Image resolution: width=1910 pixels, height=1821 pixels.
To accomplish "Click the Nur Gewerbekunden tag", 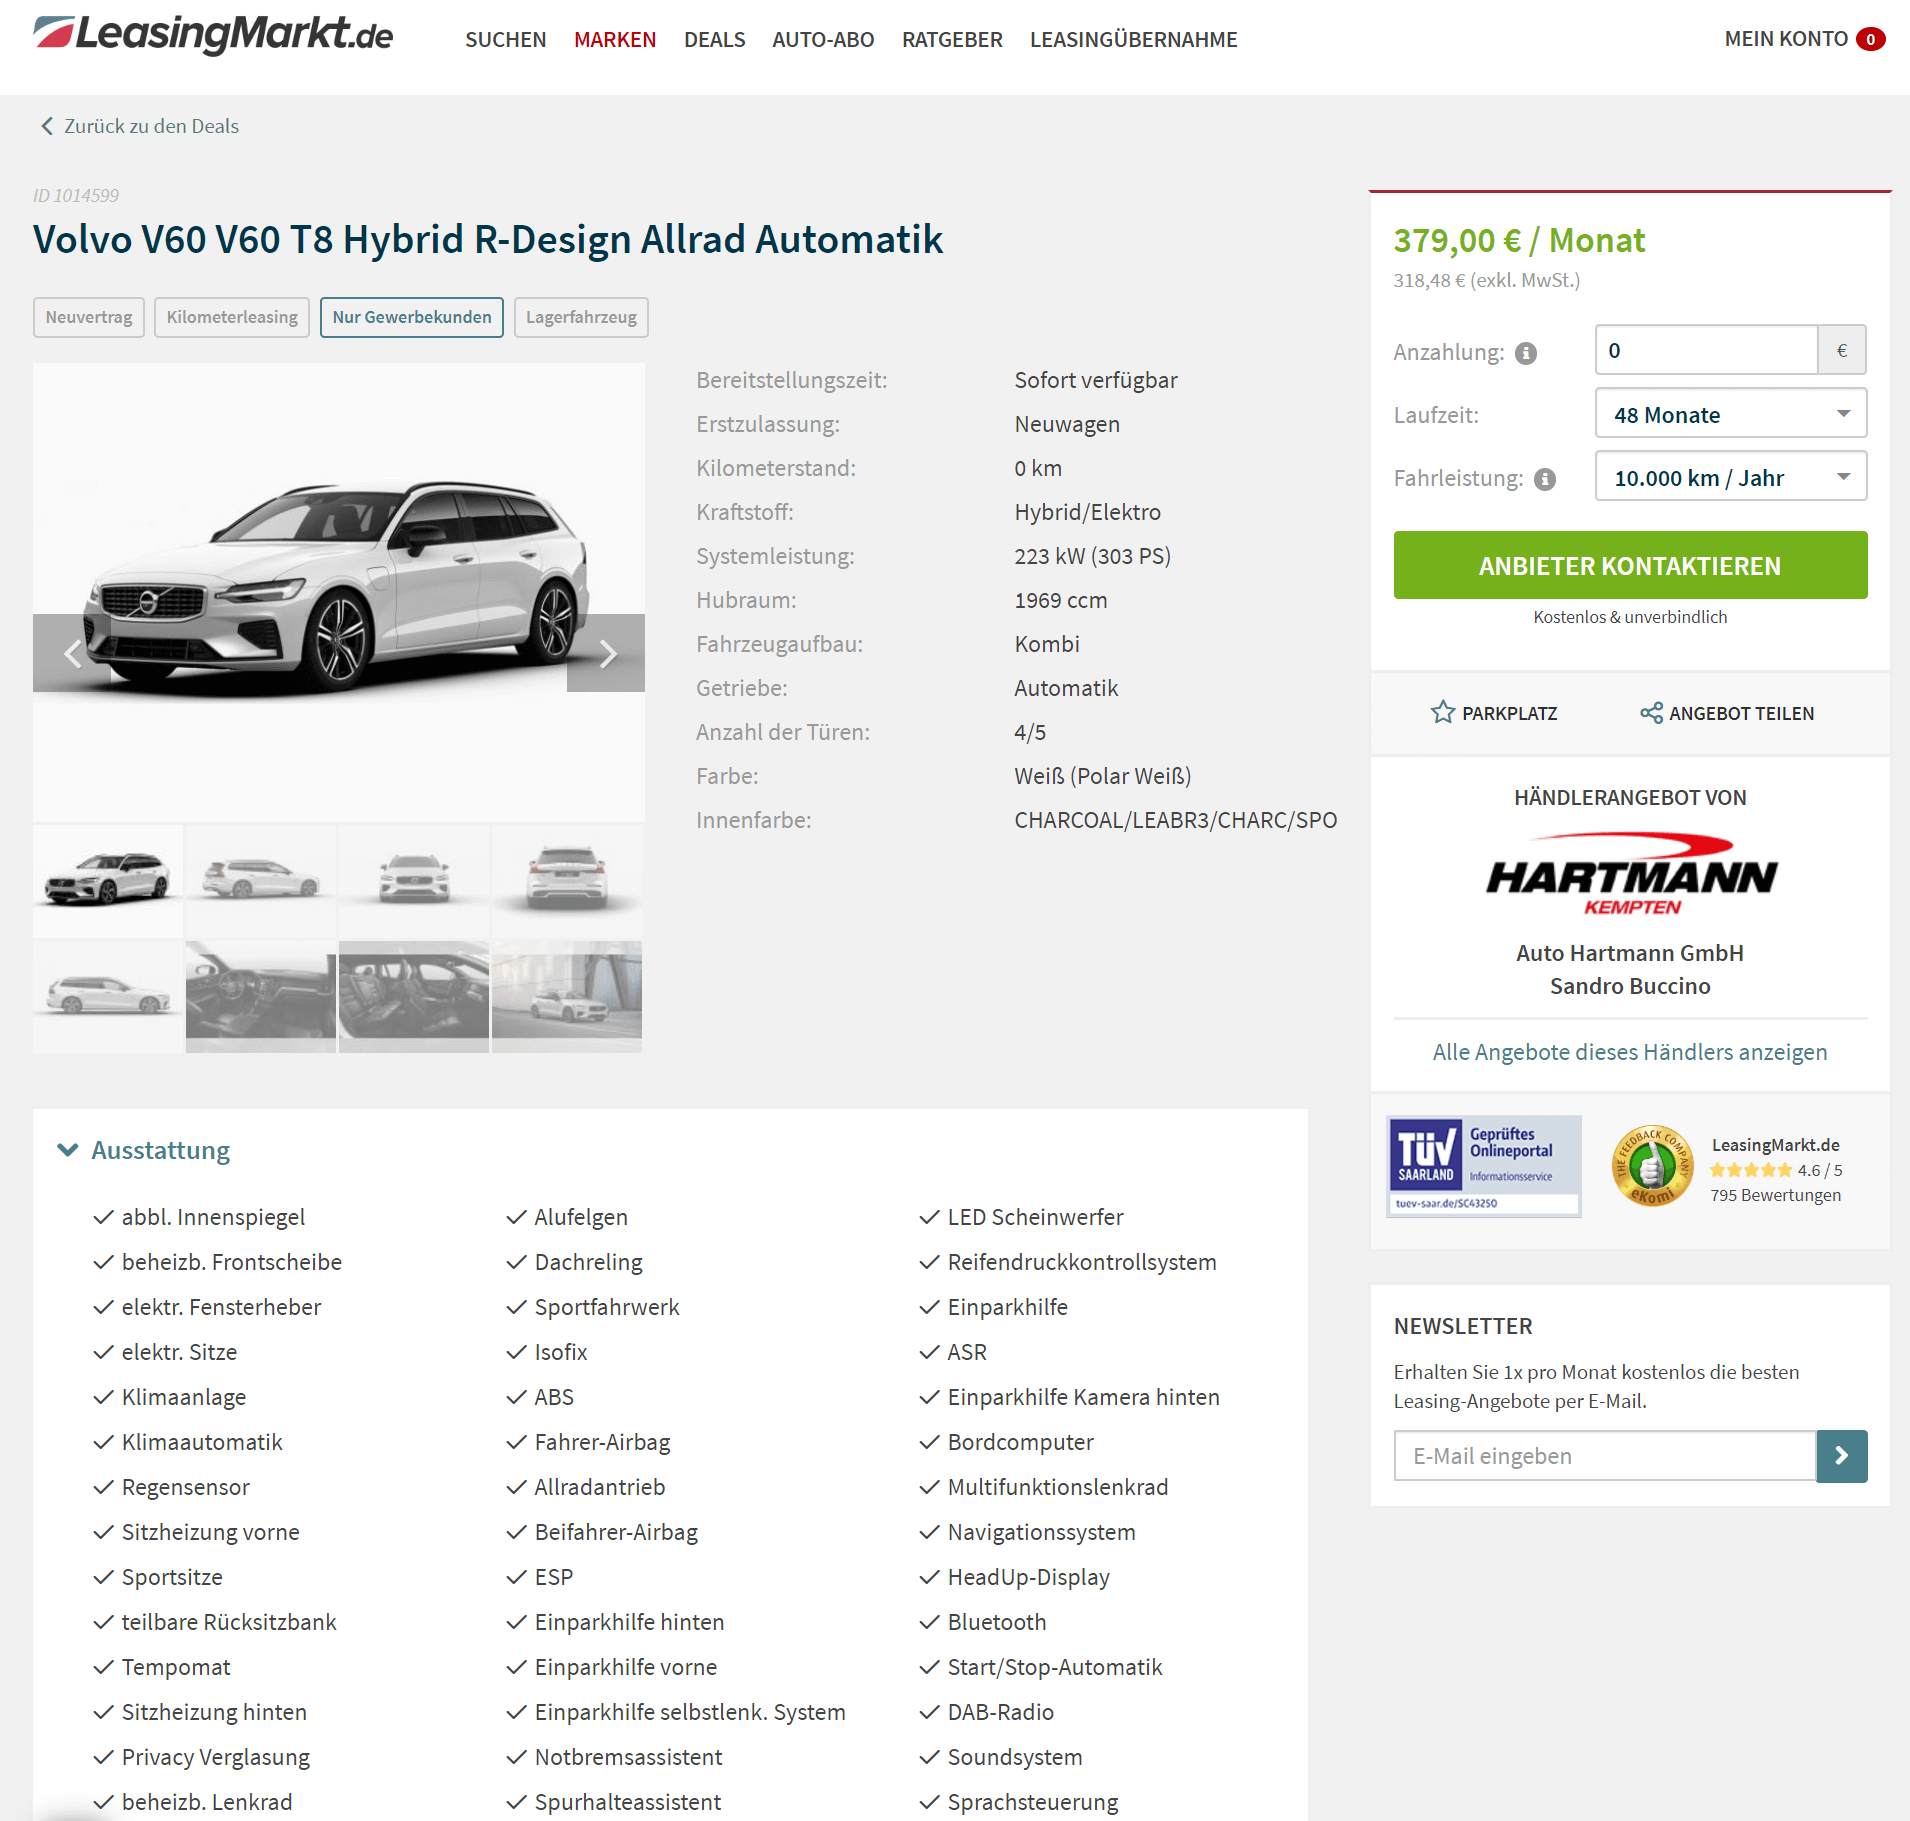I will click(x=412, y=317).
